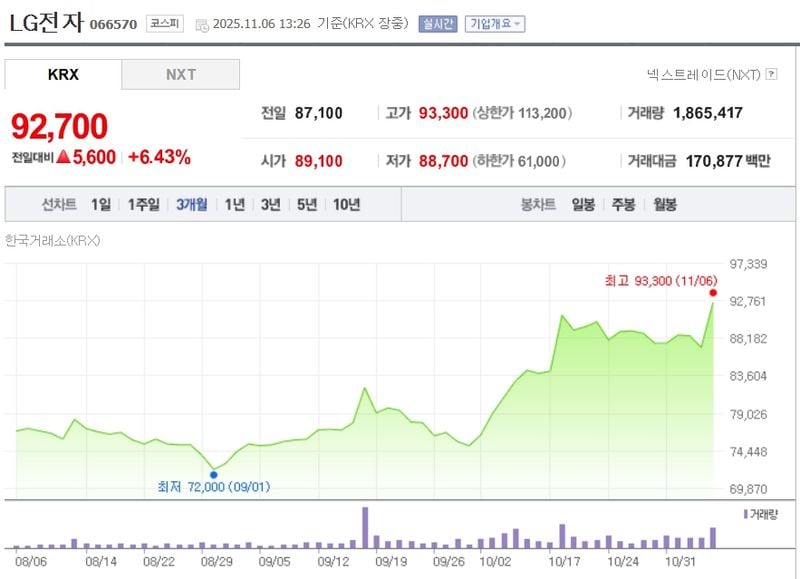Select the KRX exchange tab

(x=63, y=73)
